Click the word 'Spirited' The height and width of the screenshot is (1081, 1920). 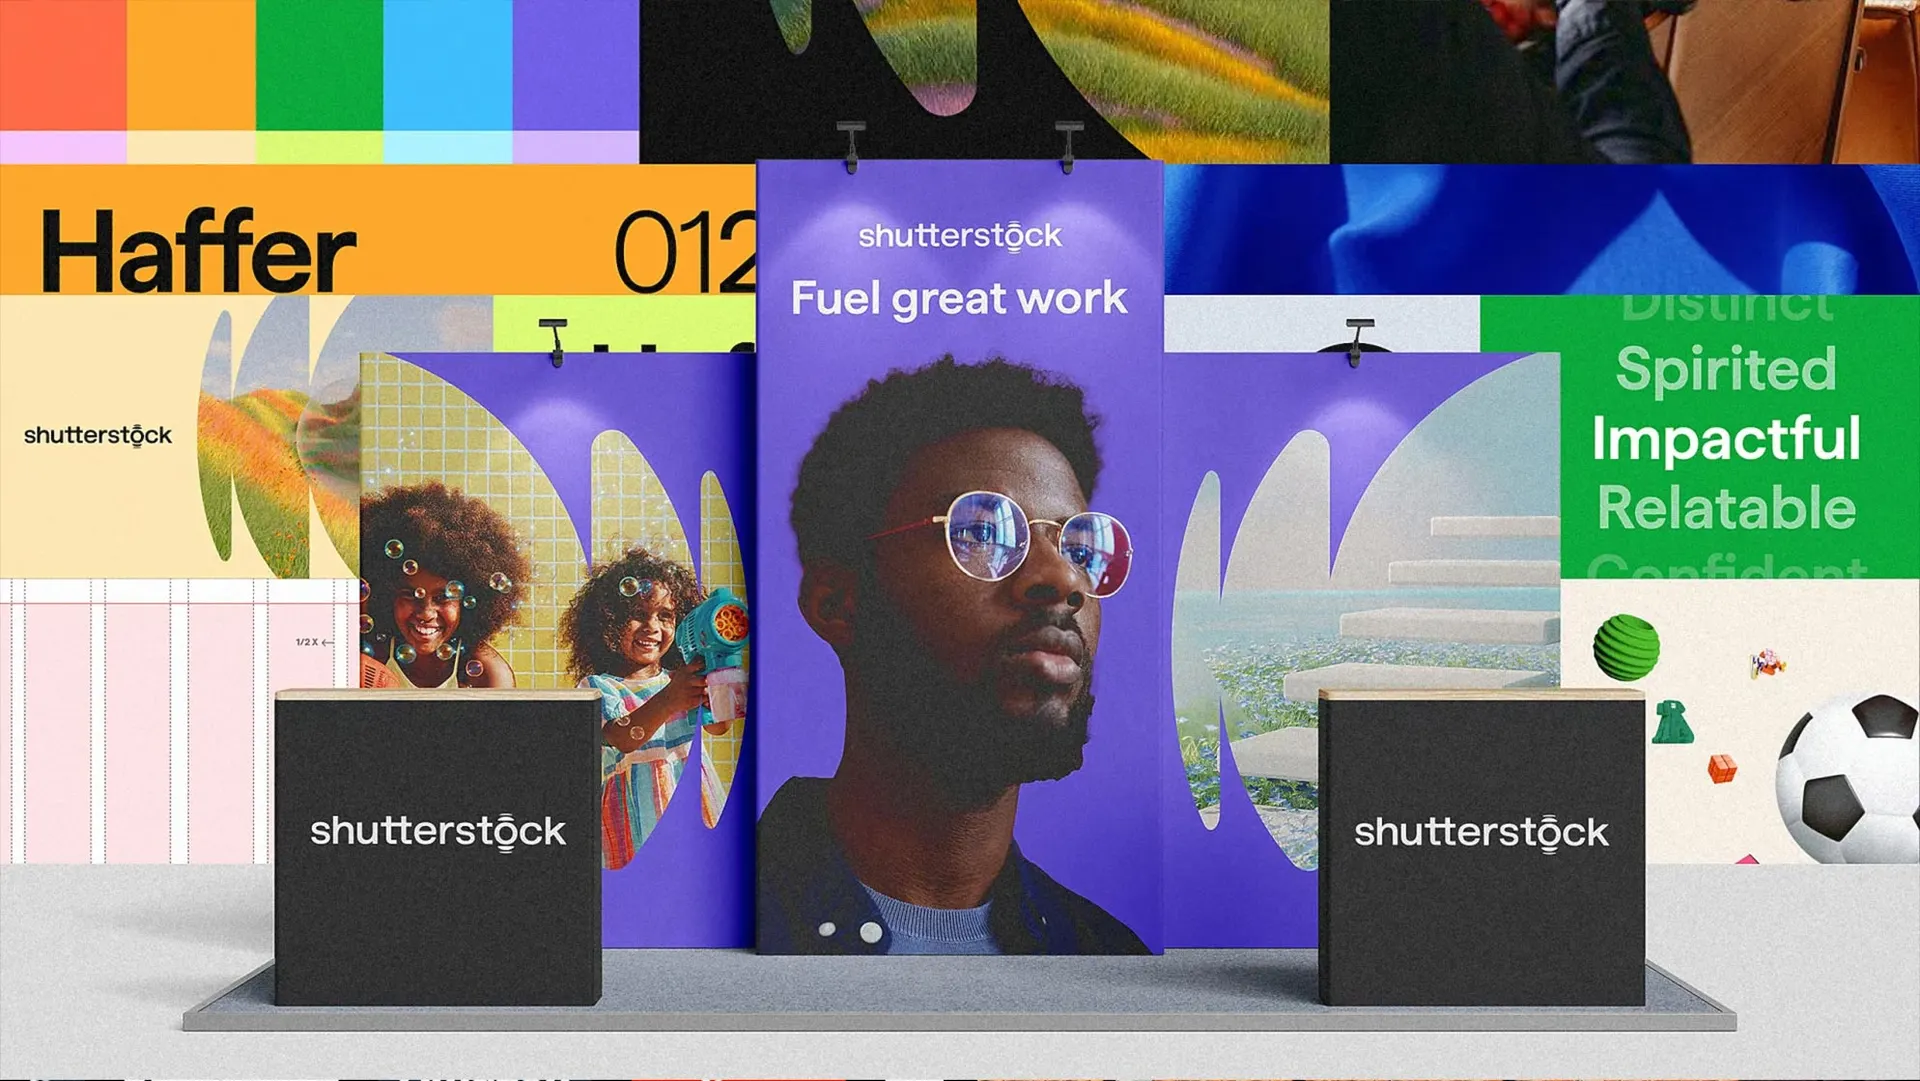pos(1726,370)
